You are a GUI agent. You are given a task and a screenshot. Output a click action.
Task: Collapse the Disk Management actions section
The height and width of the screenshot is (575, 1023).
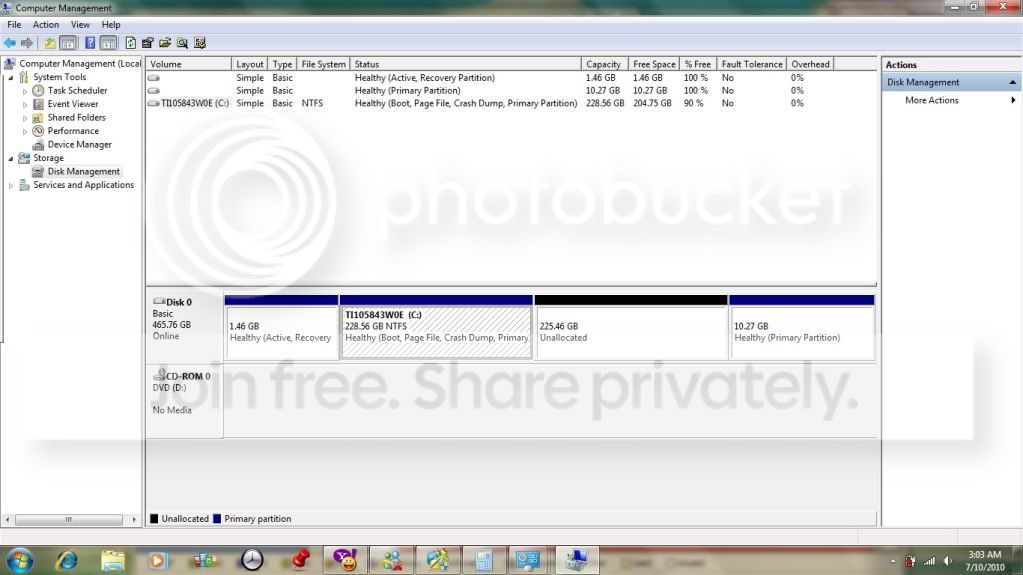(1013, 82)
